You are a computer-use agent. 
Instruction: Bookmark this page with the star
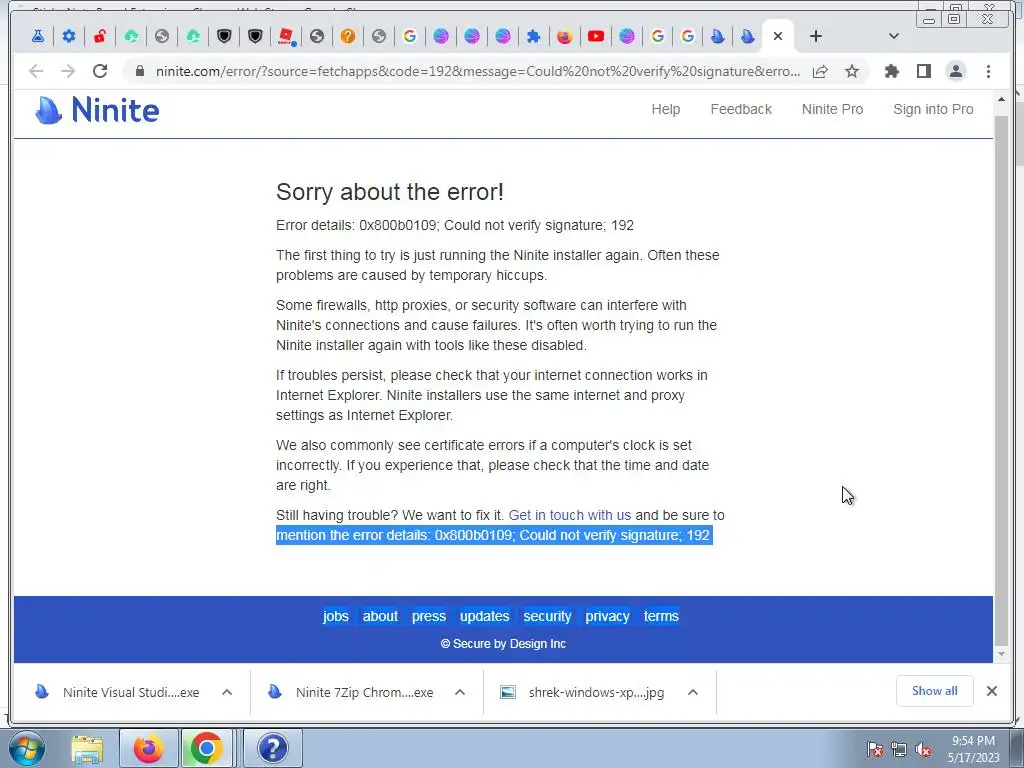pos(852,71)
